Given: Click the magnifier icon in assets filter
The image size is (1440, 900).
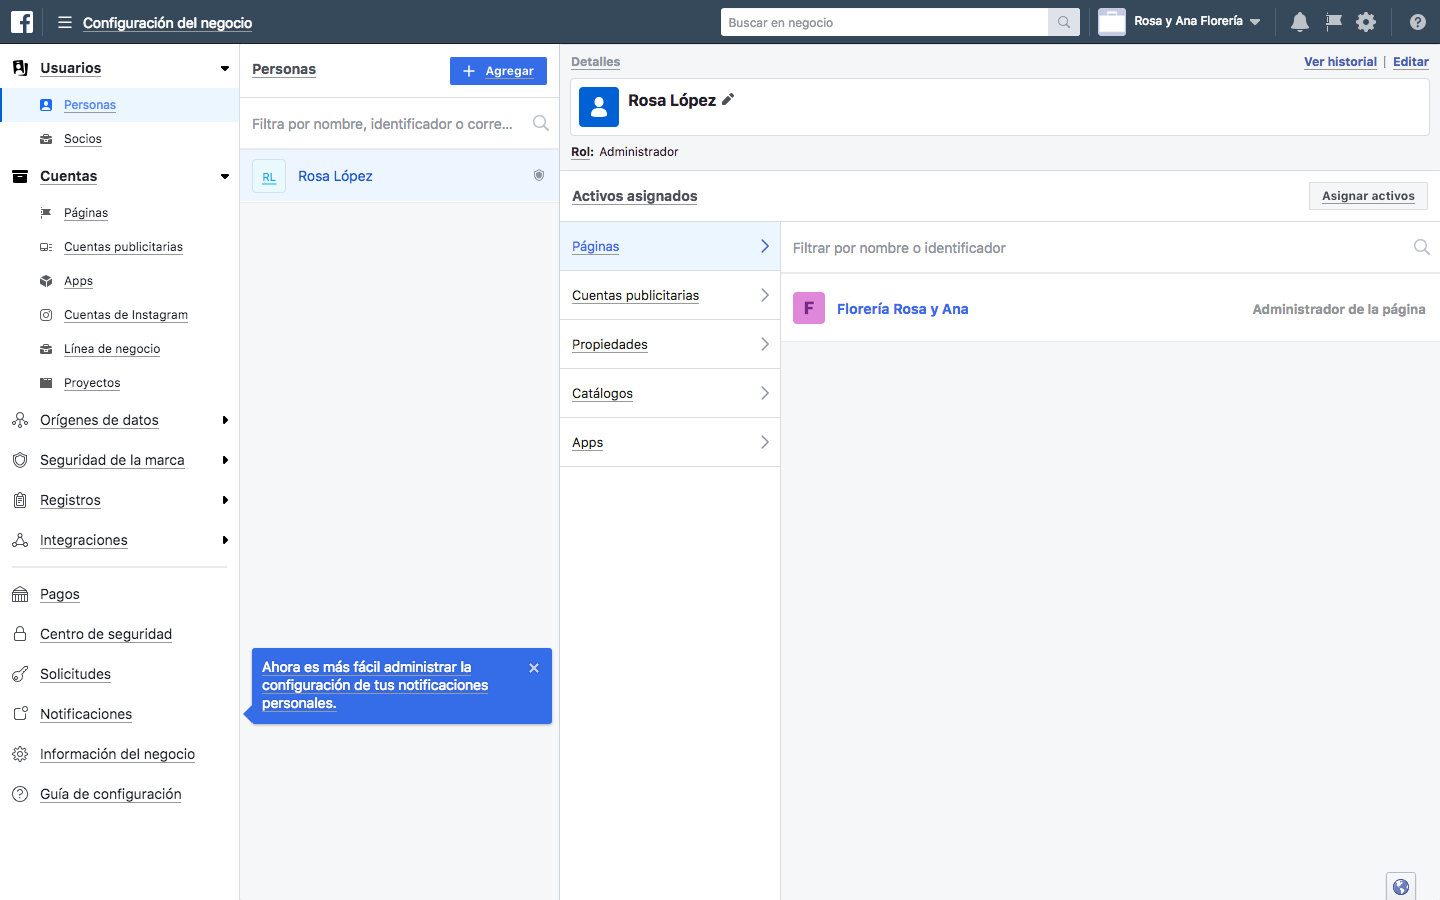Looking at the screenshot, I should 1421,247.
